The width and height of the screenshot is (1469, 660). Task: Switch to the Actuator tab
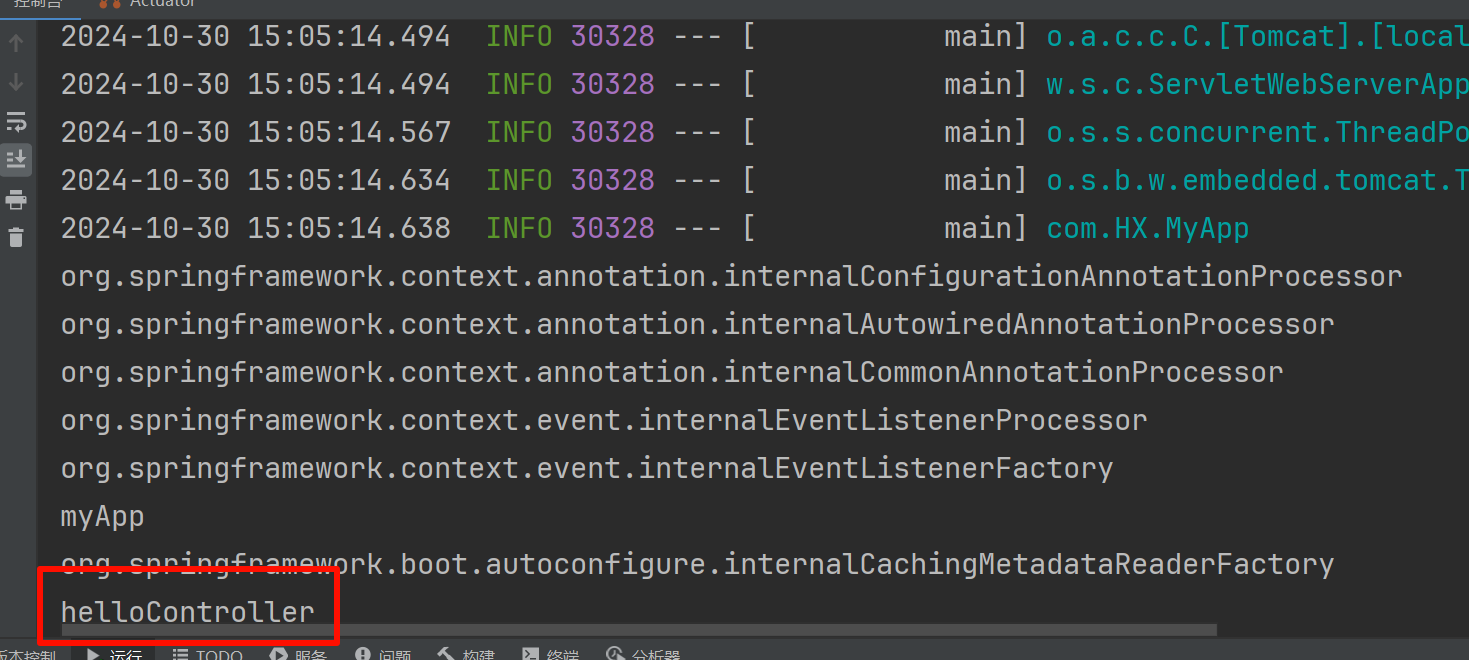pos(149,4)
